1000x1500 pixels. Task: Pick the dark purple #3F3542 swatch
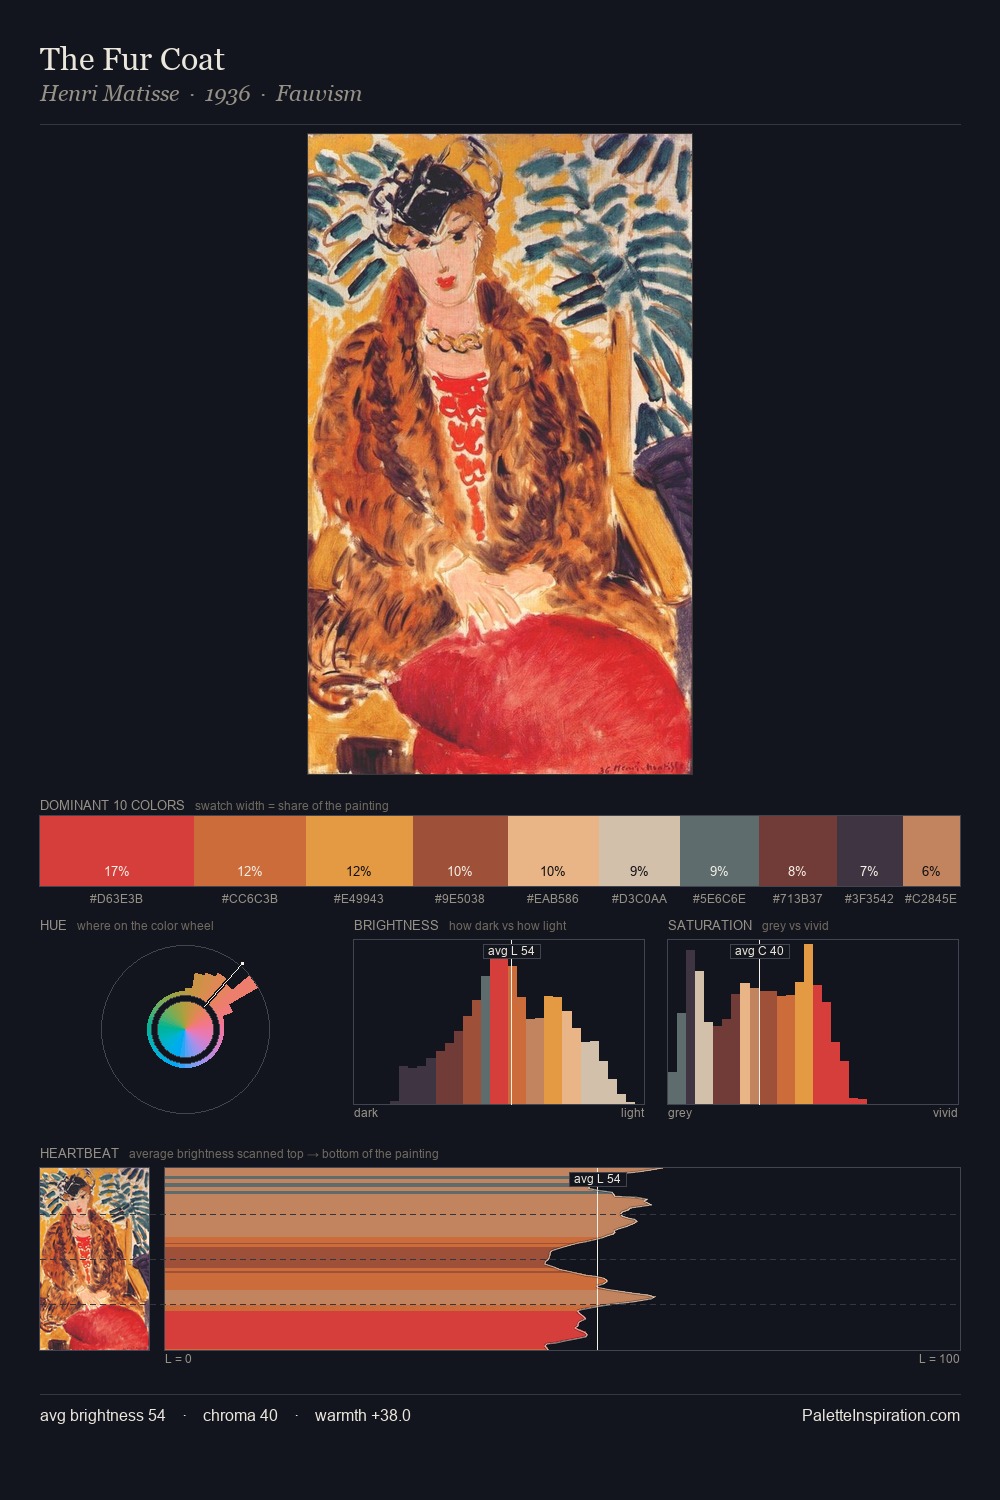tap(869, 851)
